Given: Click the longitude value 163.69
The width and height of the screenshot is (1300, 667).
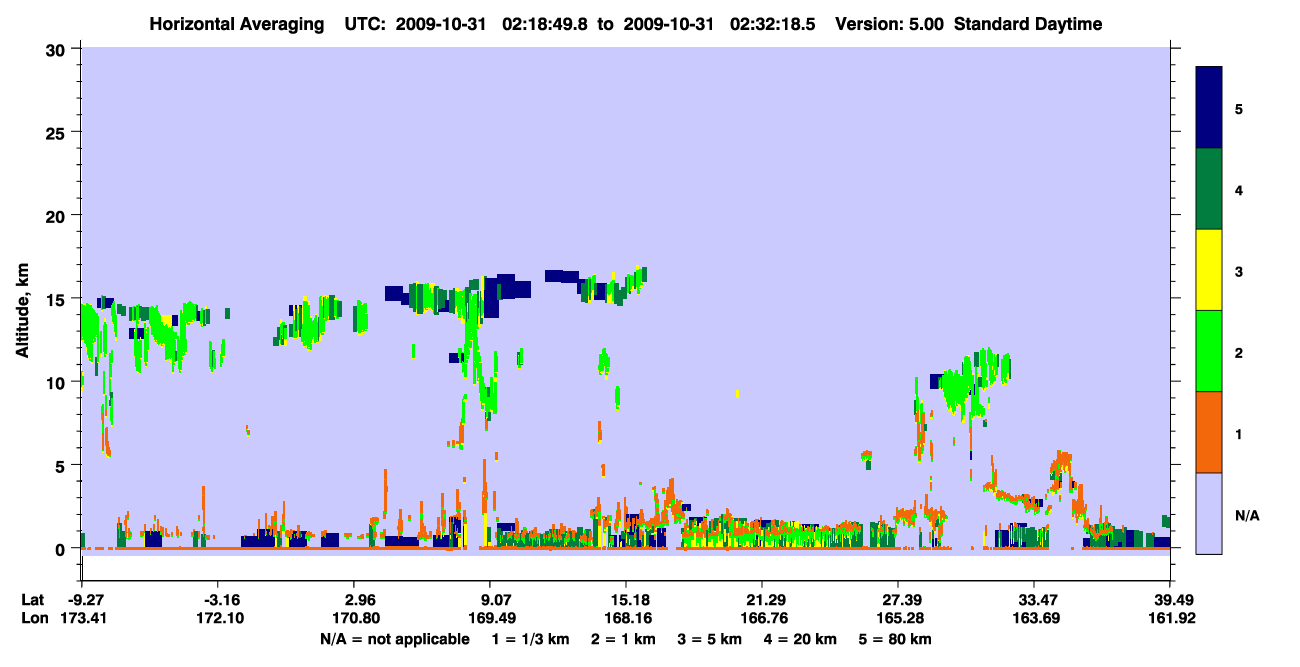Looking at the screenshot, I should tap(1034, 619).
